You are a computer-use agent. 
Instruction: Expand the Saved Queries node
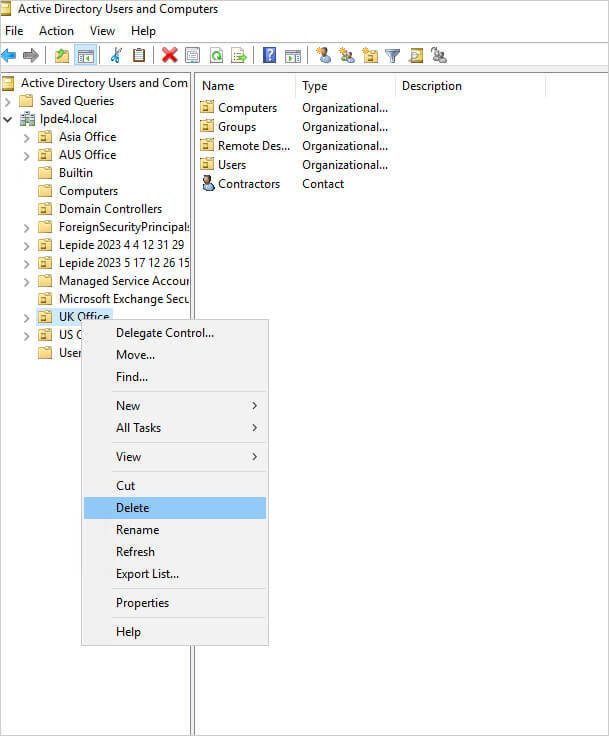[8, 101]
